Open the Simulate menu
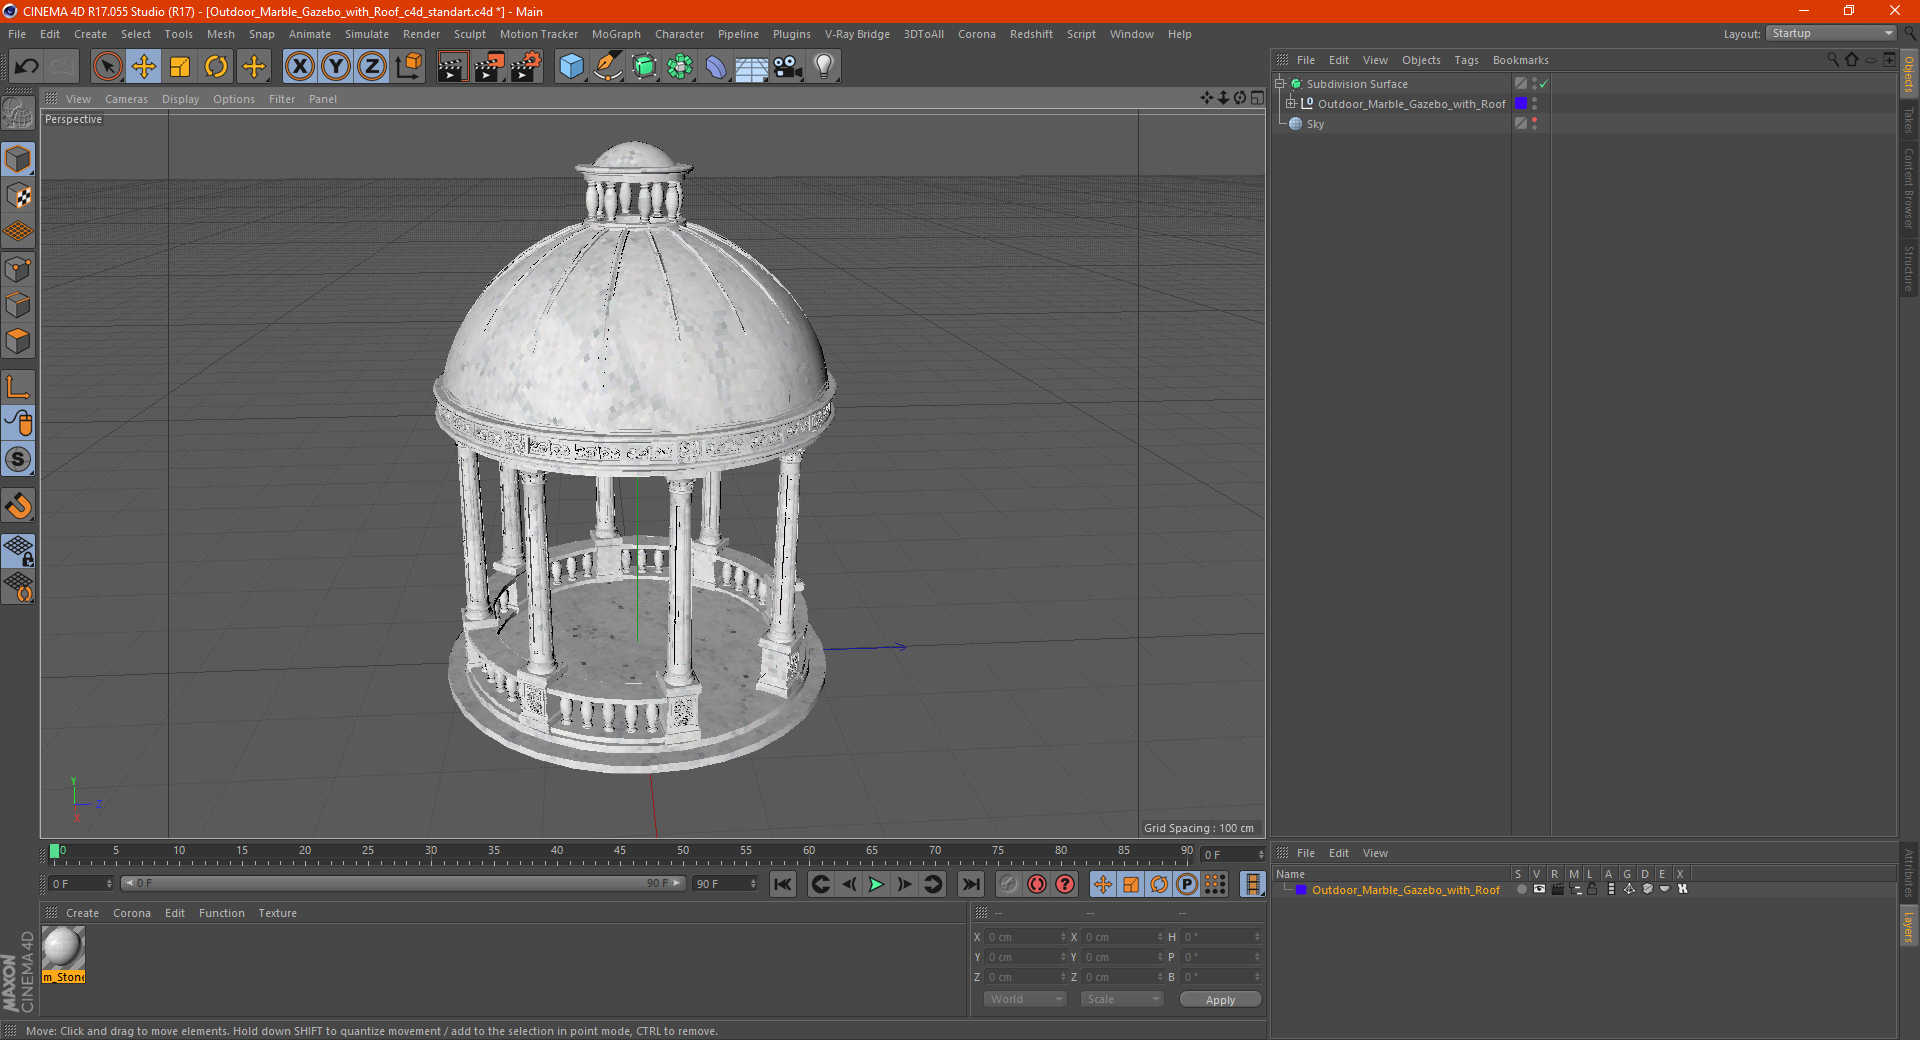The image size is (1920, 1040). [x=367, y=34]
